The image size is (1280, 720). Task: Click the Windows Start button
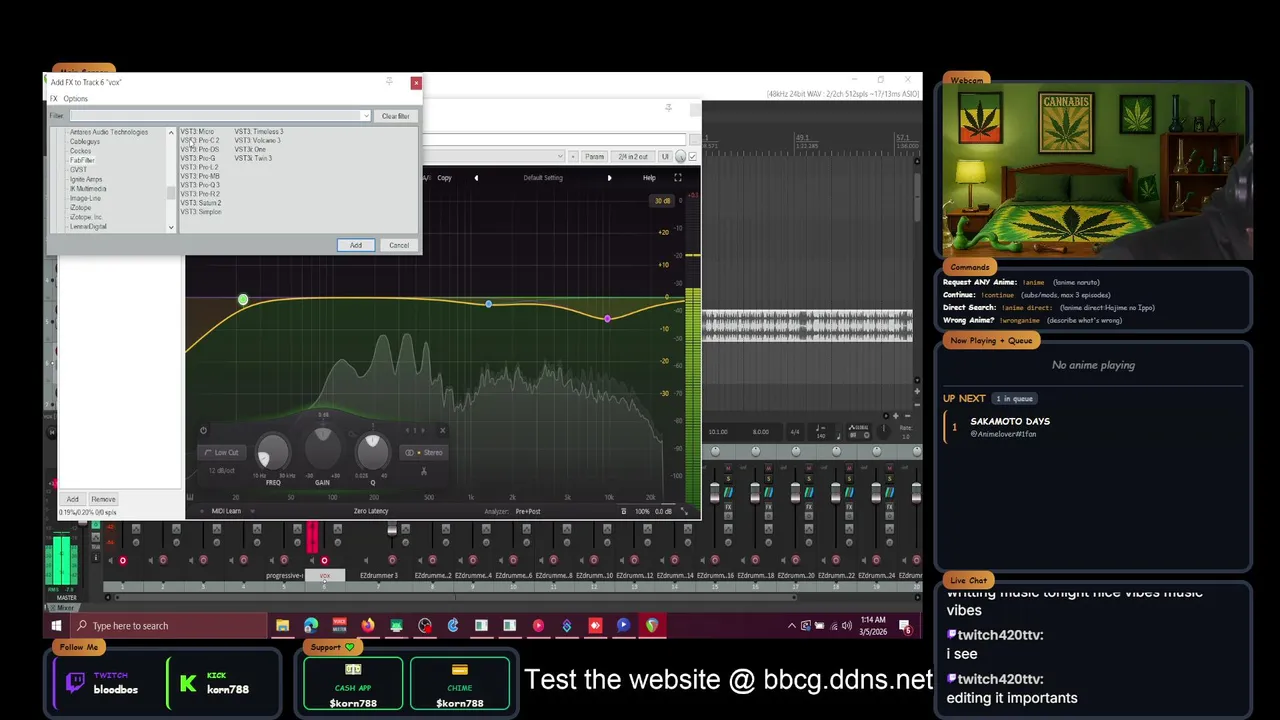(x=57, y=626)
